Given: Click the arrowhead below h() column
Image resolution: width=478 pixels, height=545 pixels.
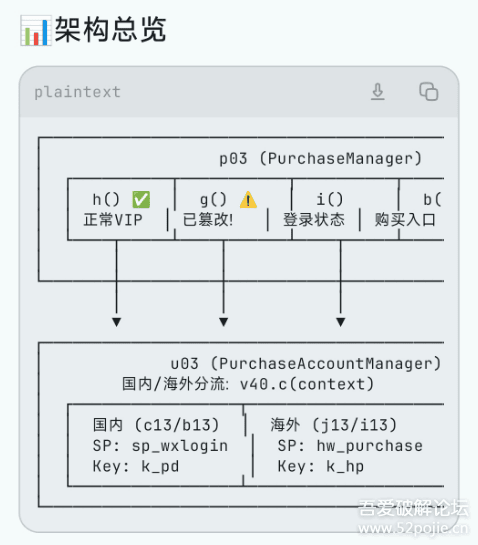Looking at the screenshot, I should (116, 322).
